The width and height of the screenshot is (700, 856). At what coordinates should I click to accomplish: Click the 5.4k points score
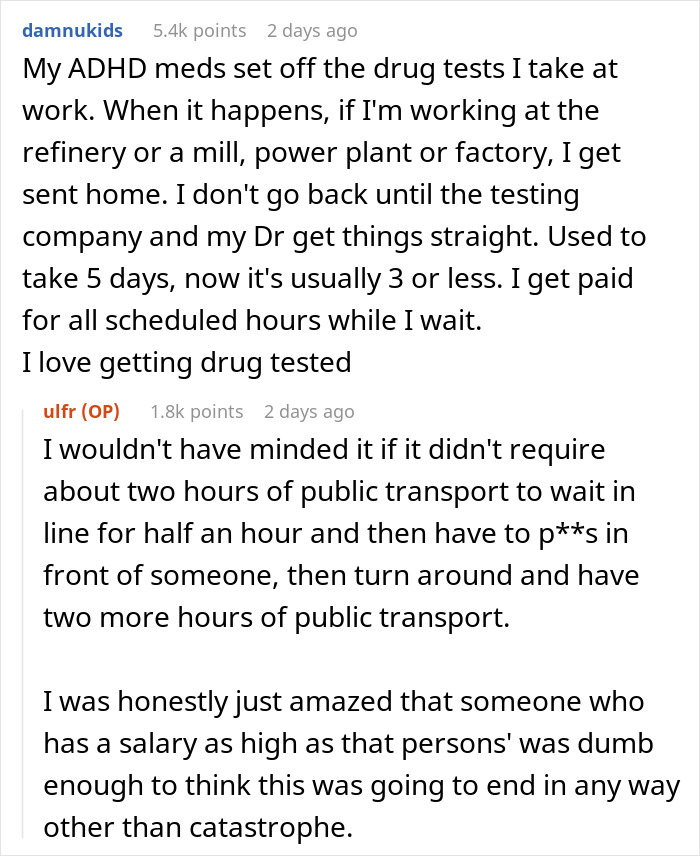tap(199, 31)
